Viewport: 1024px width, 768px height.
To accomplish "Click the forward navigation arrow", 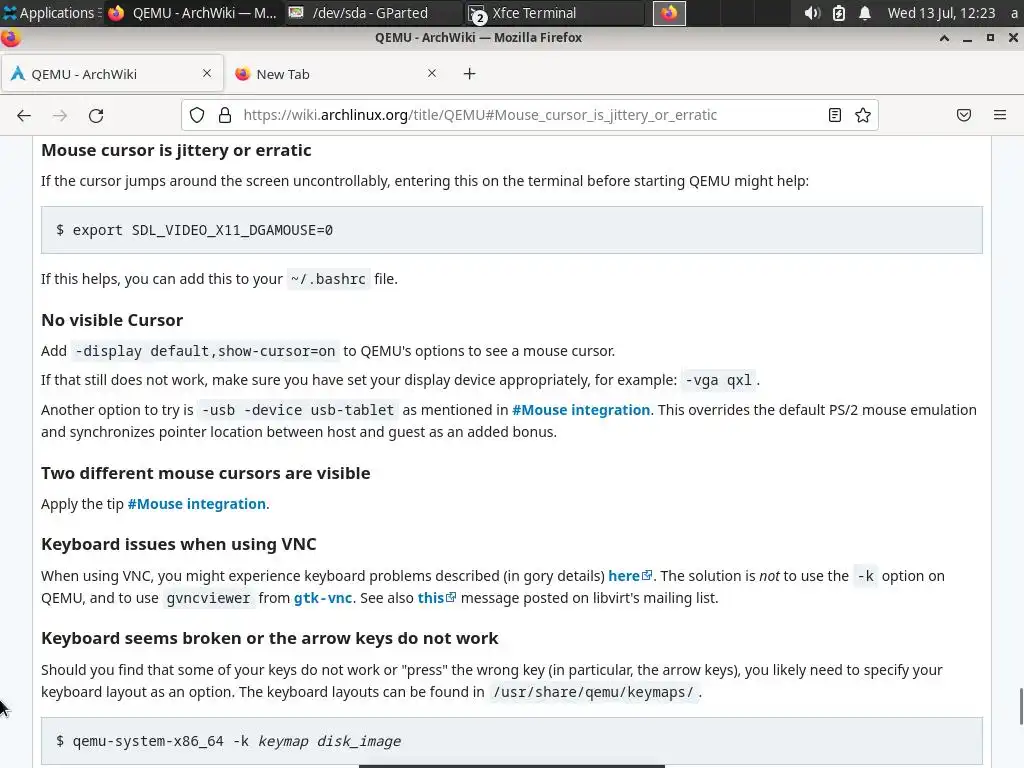I will click(x=60, y=116).
